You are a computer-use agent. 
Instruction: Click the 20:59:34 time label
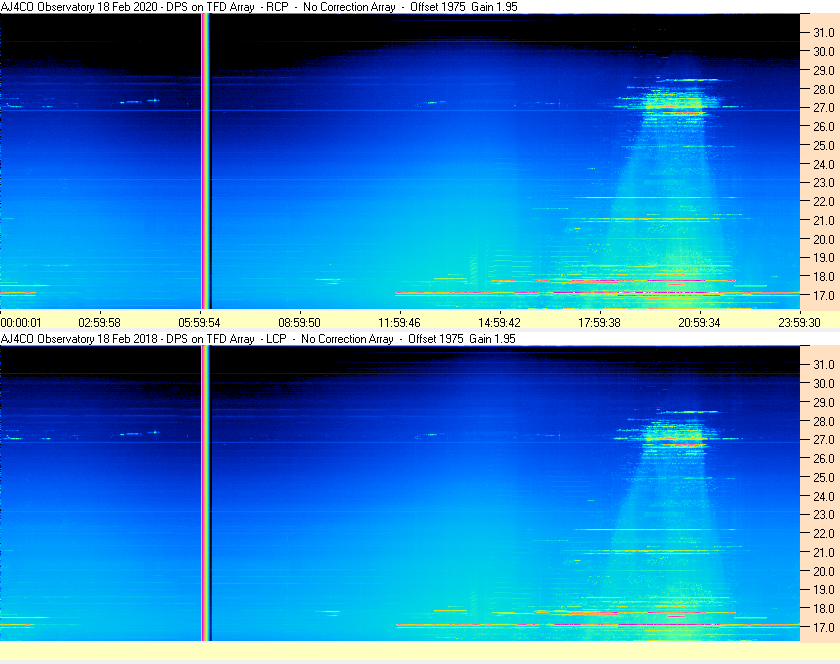(x=700, y=323)
